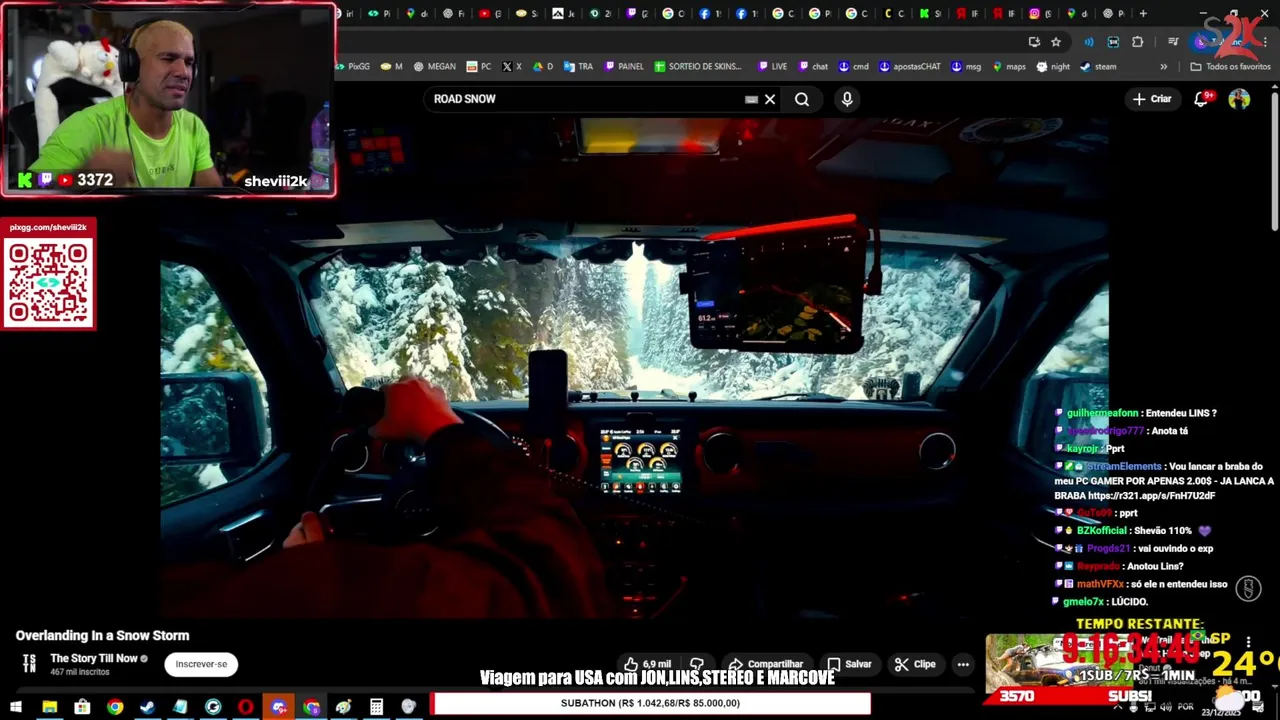Subscribe using Inscrever-se button
Image resolution: width=1280 pixels, height=720 pixels.
(201, 664)
